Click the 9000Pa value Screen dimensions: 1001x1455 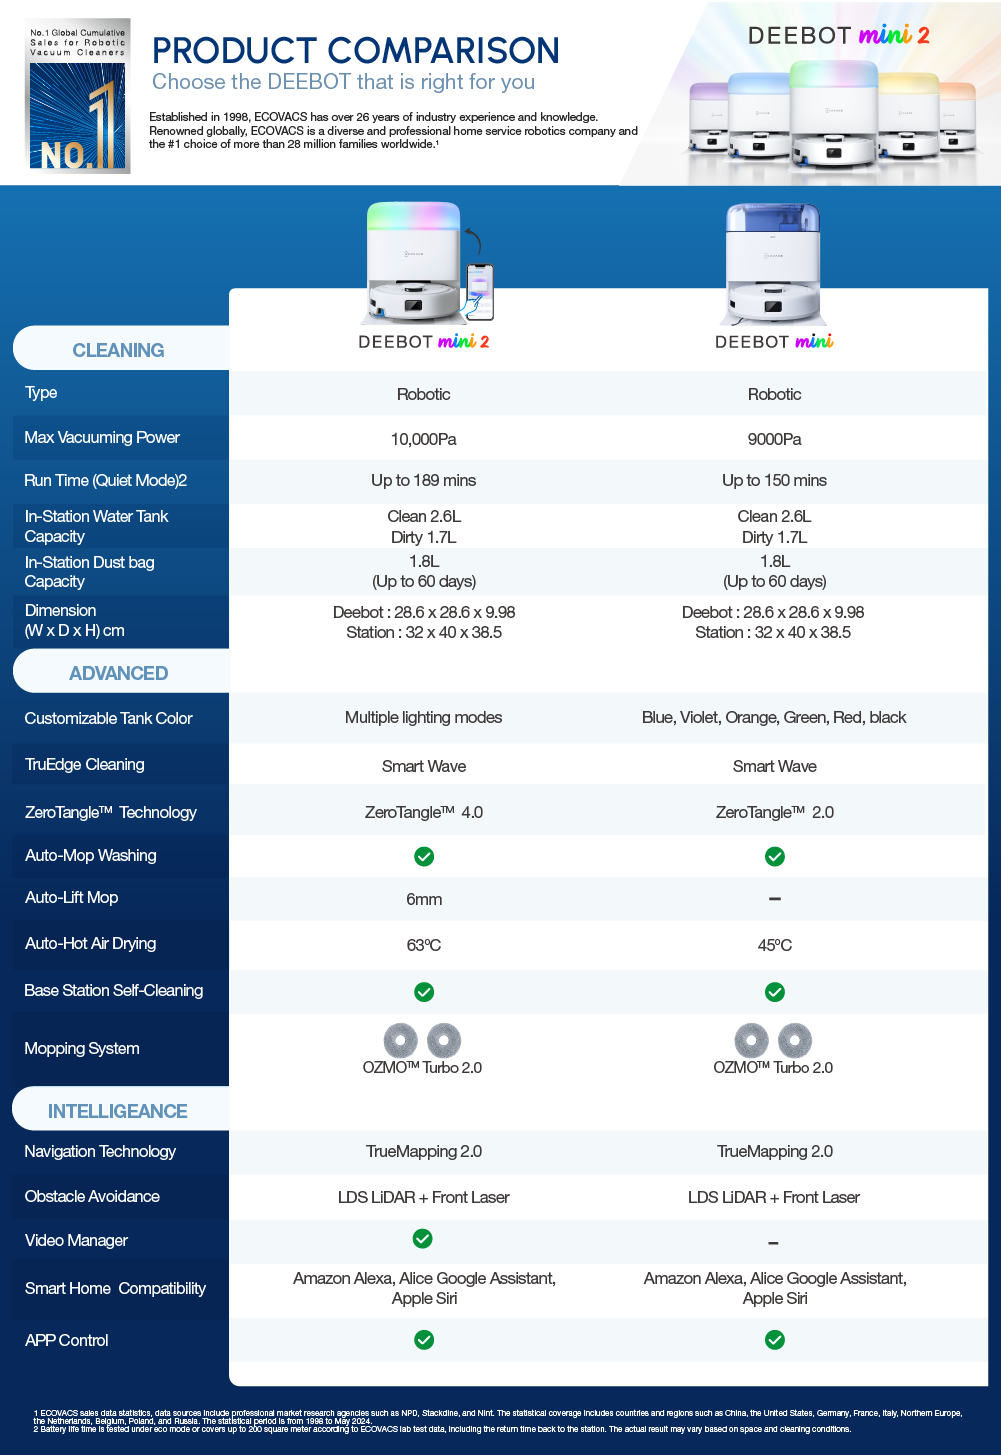tap(775, 439)
